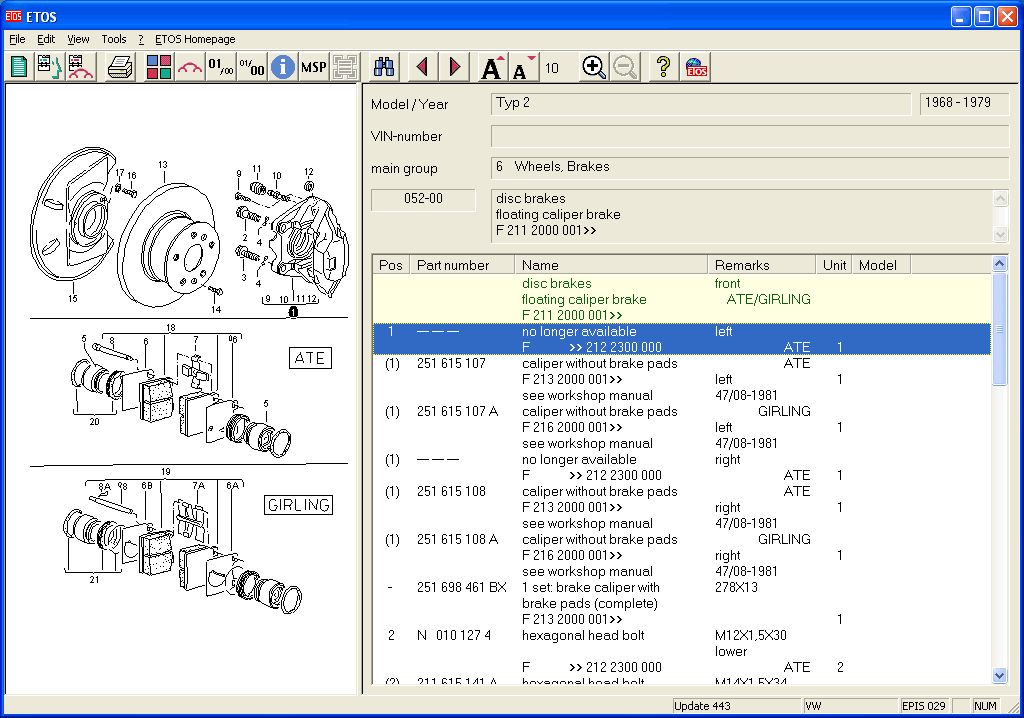Click the NUM indicator in status bar

click(x=985, y=706)
